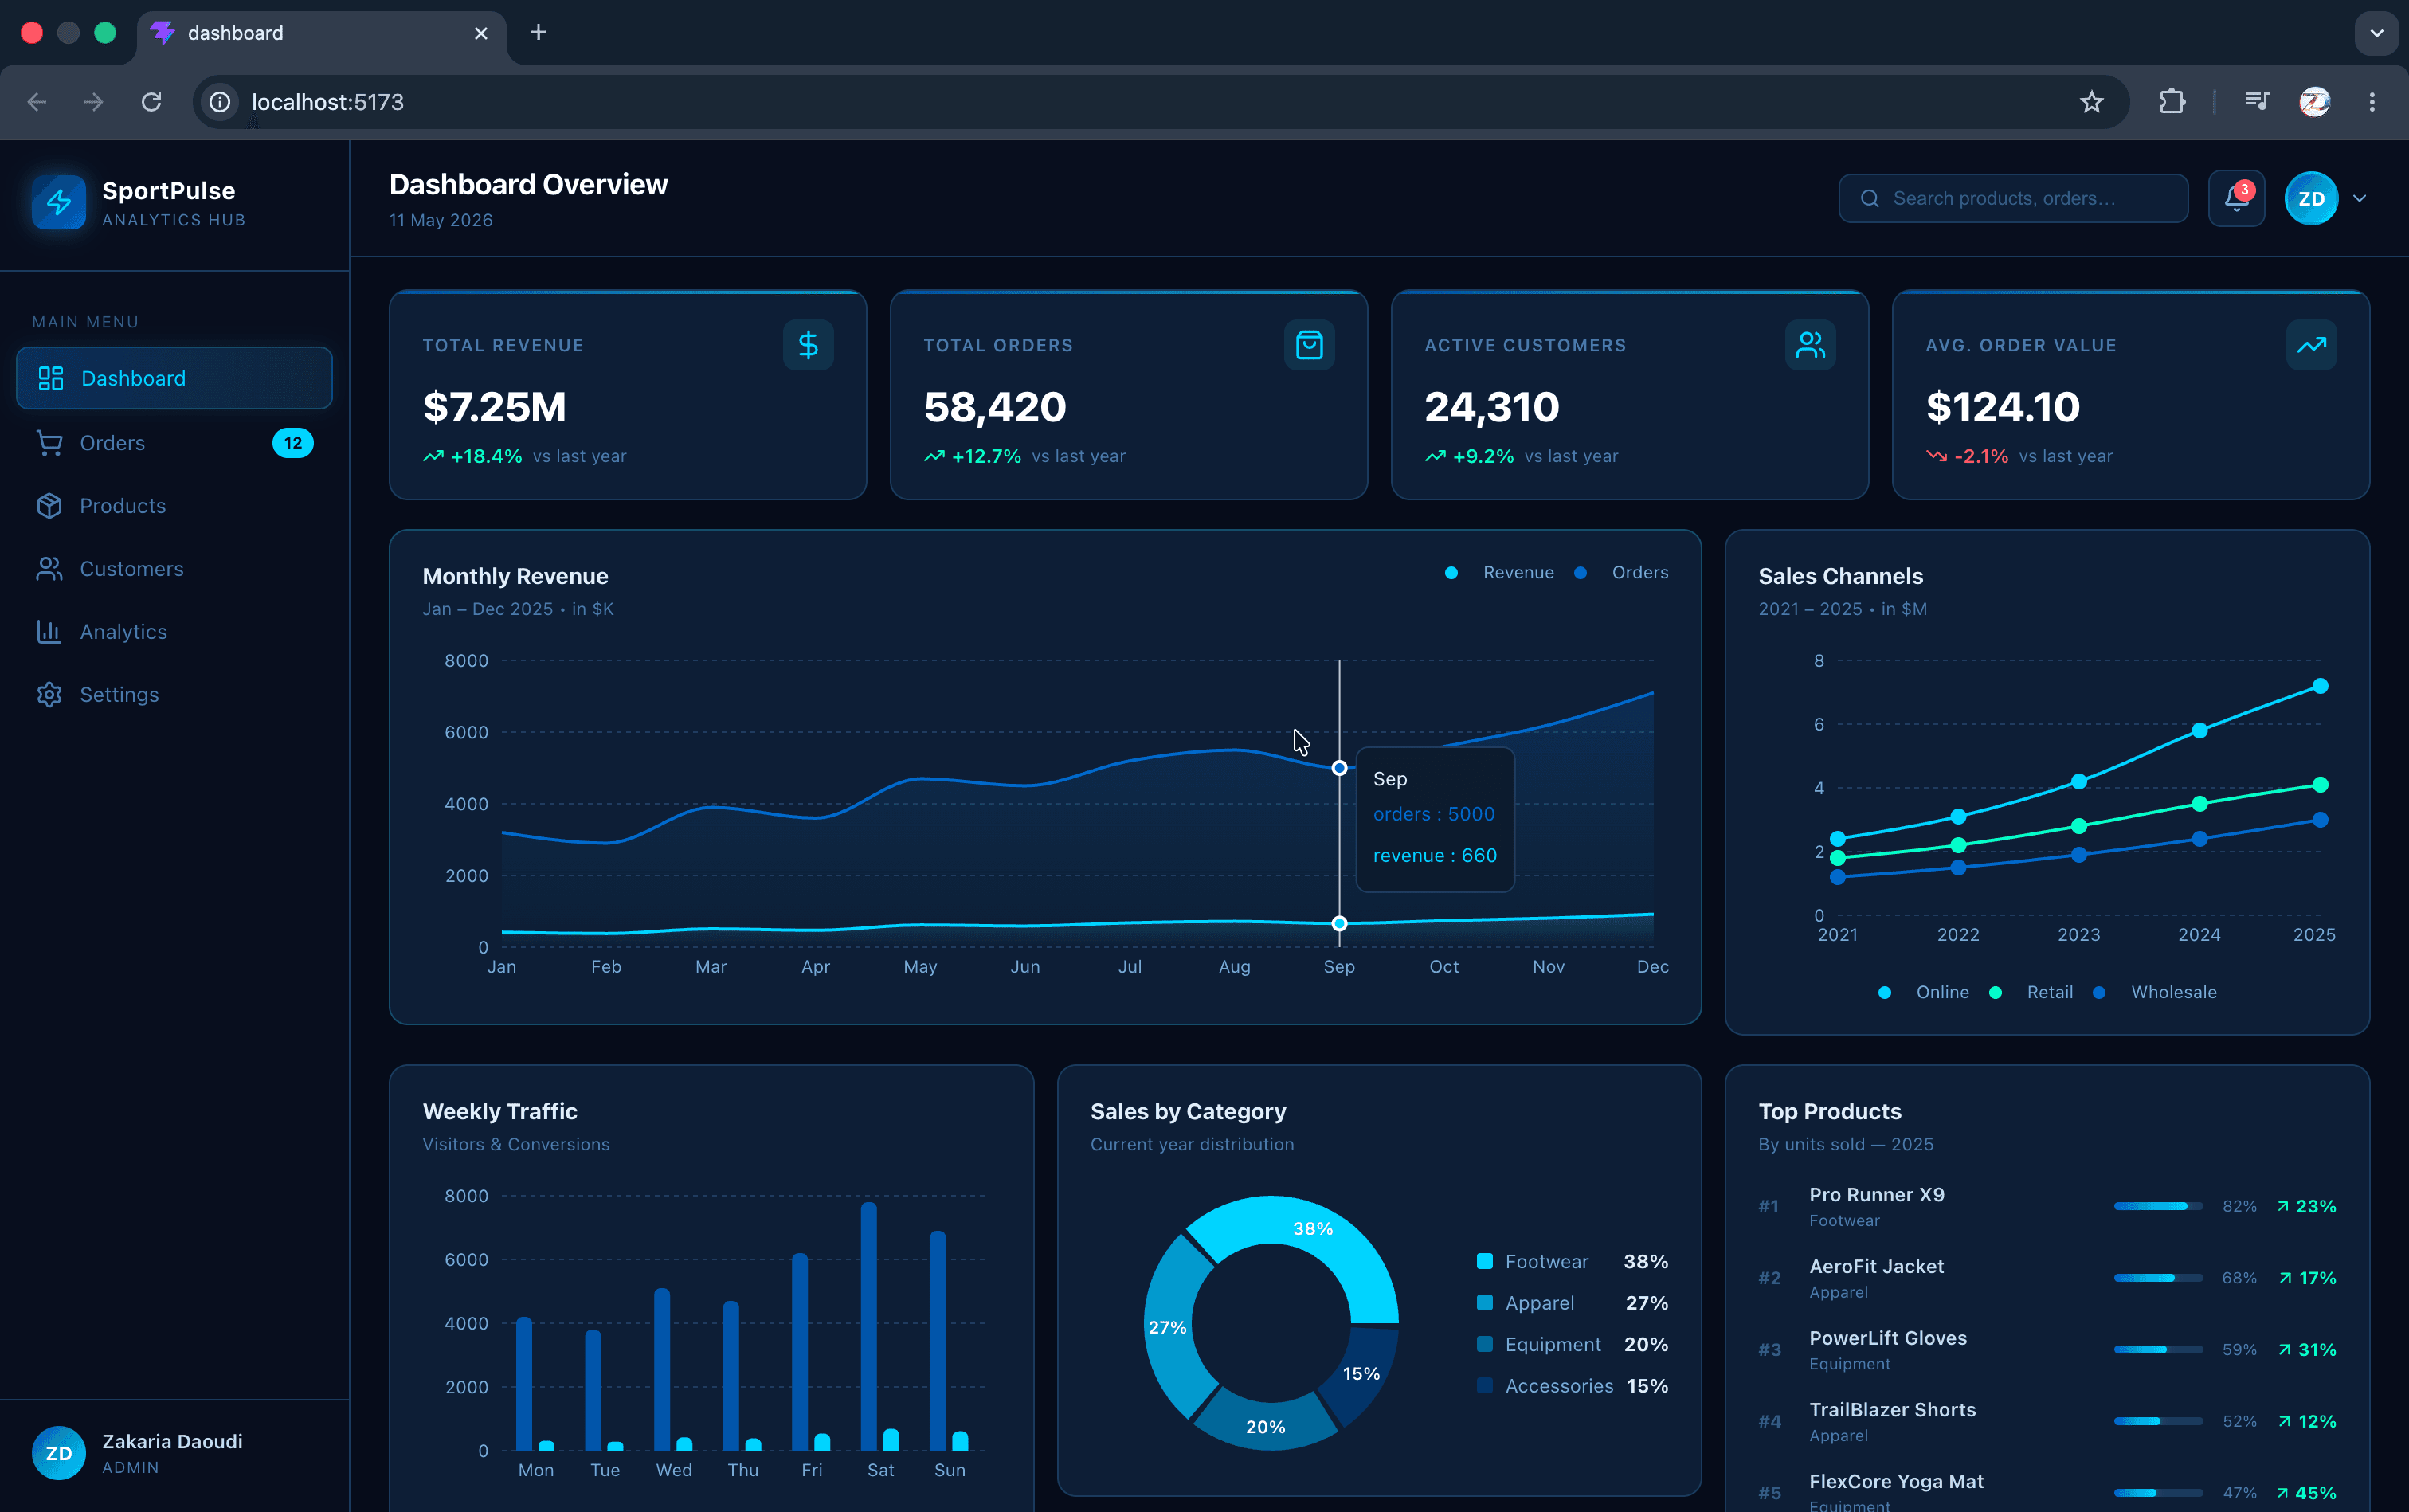The image size is (2409, 1512).
Task: Click the 2023 Retail data point
Action: 2079,826
